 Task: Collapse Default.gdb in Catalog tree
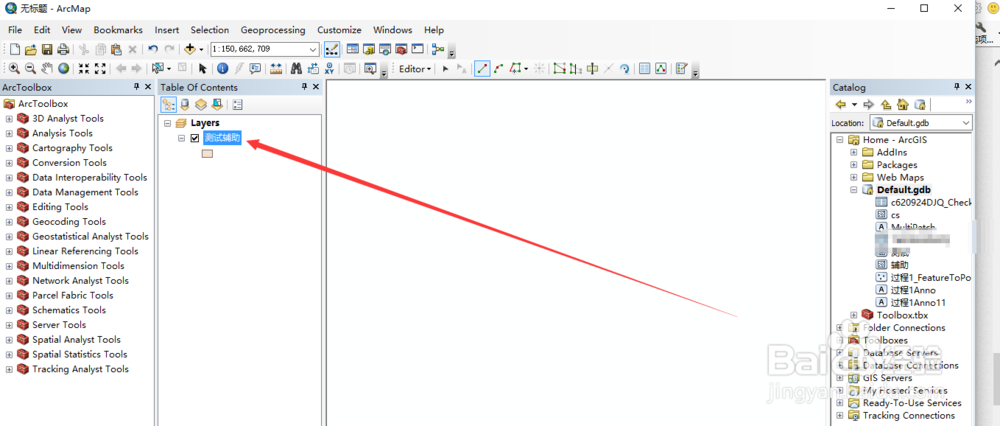tap(854, 190)
